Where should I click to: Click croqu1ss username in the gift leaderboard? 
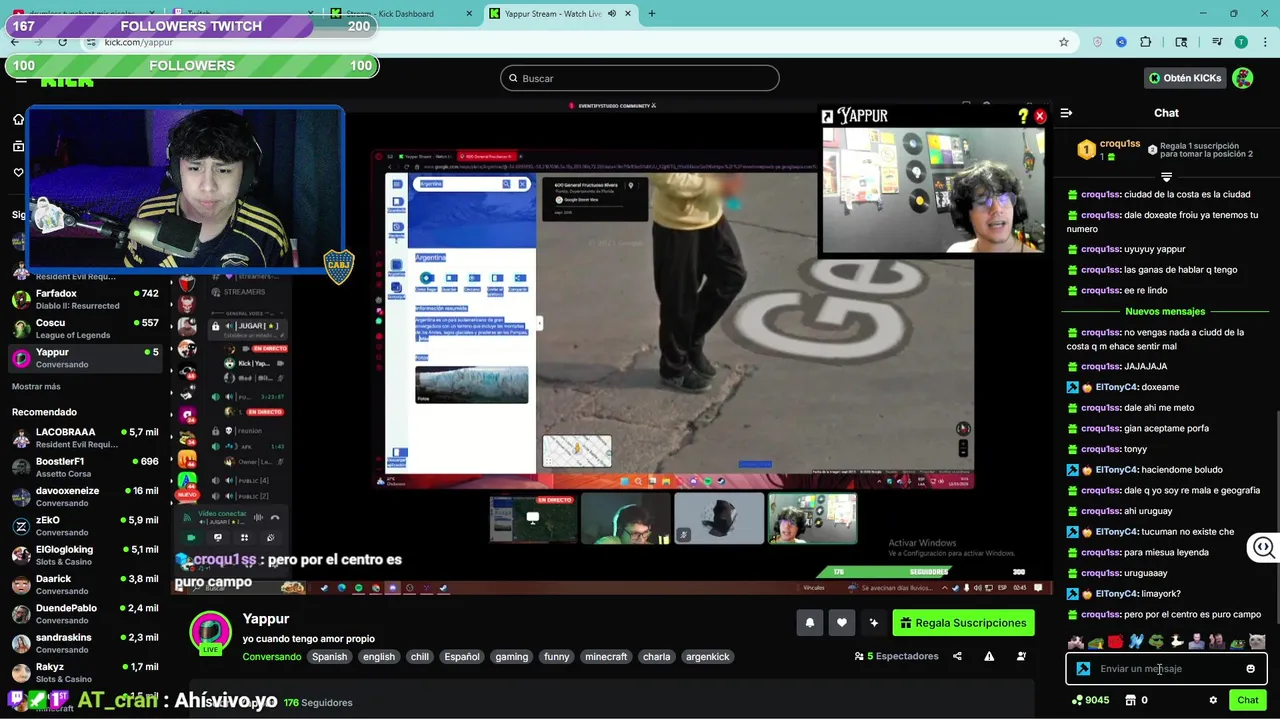pos(1120,144)
